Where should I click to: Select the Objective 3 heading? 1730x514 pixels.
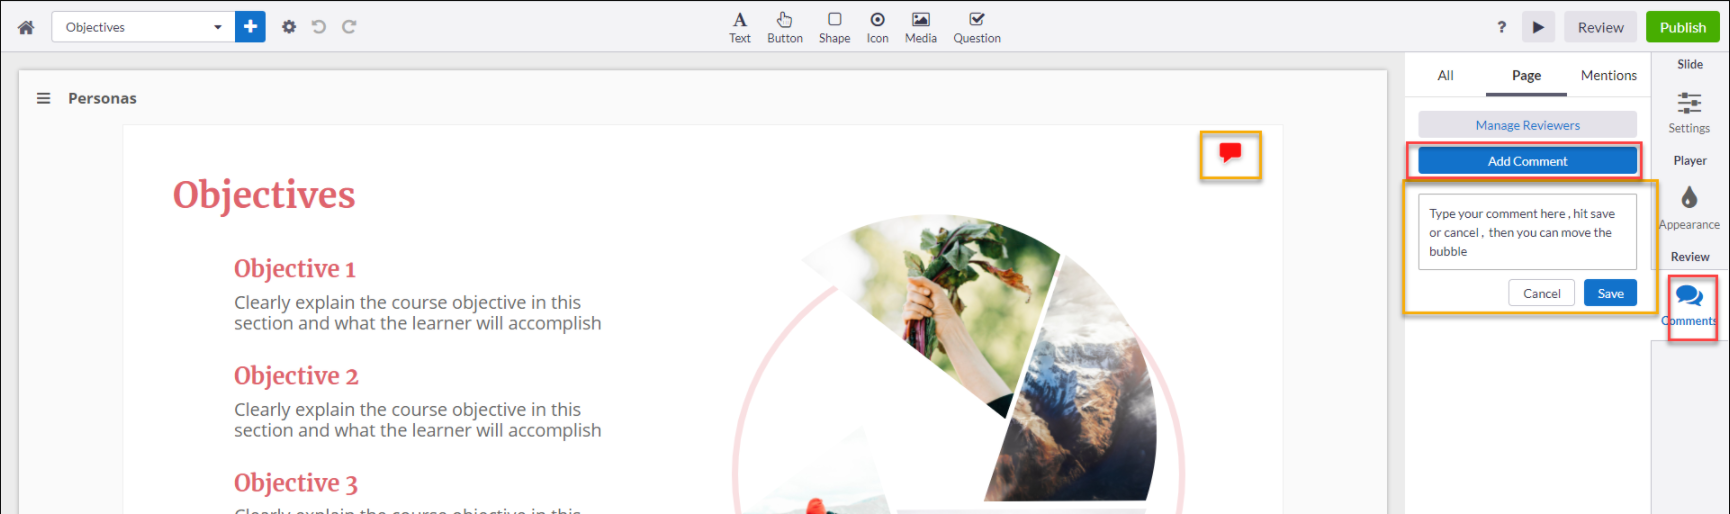tap(296, 483)
